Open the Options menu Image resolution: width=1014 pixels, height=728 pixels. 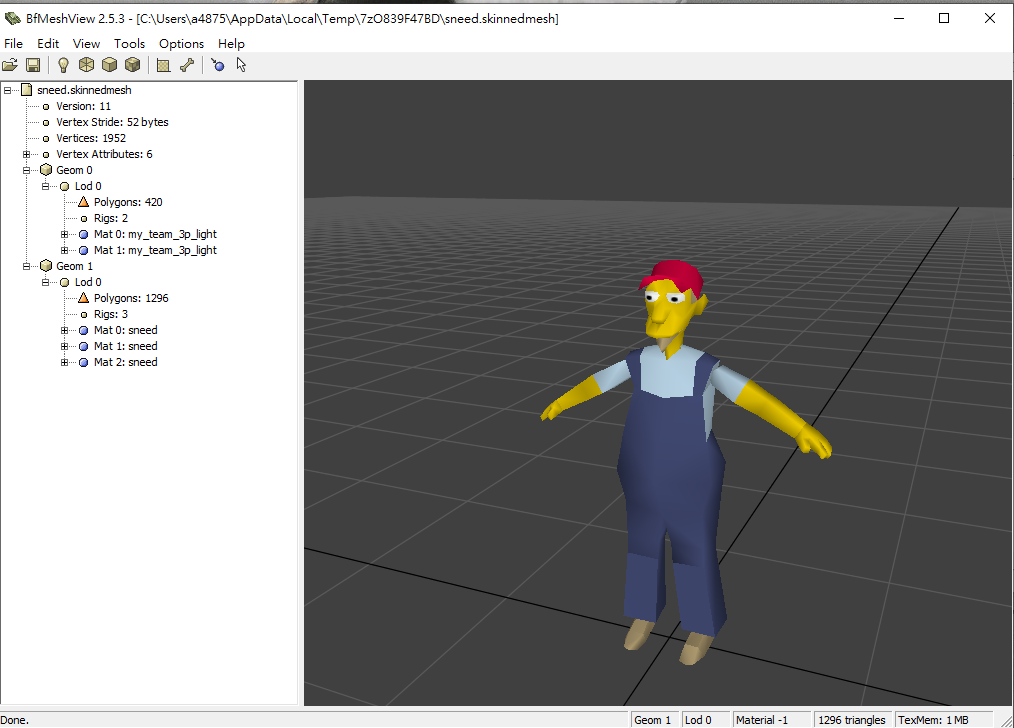181,43
